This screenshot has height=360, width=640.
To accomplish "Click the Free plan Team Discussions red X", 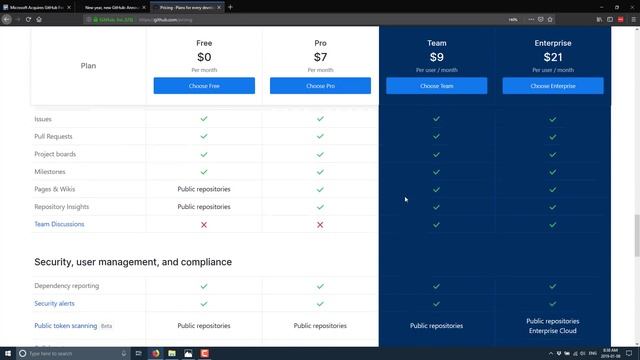I will pos(204,224).
